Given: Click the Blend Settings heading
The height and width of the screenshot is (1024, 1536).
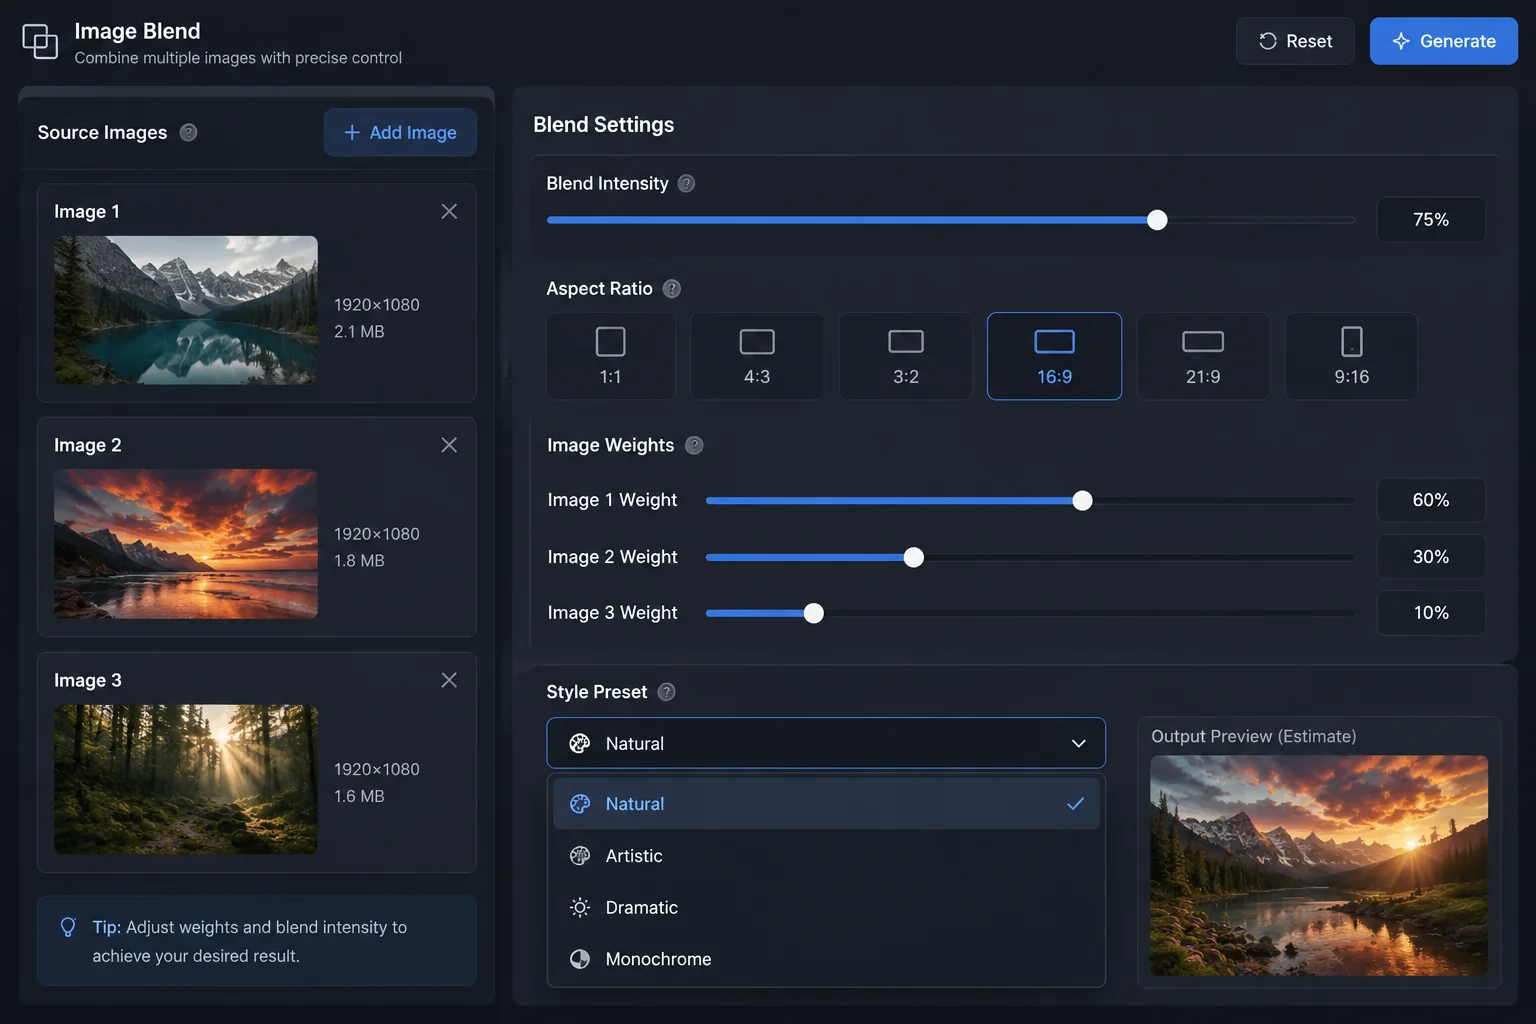Looking at the screenshot, I should point(604,125).
